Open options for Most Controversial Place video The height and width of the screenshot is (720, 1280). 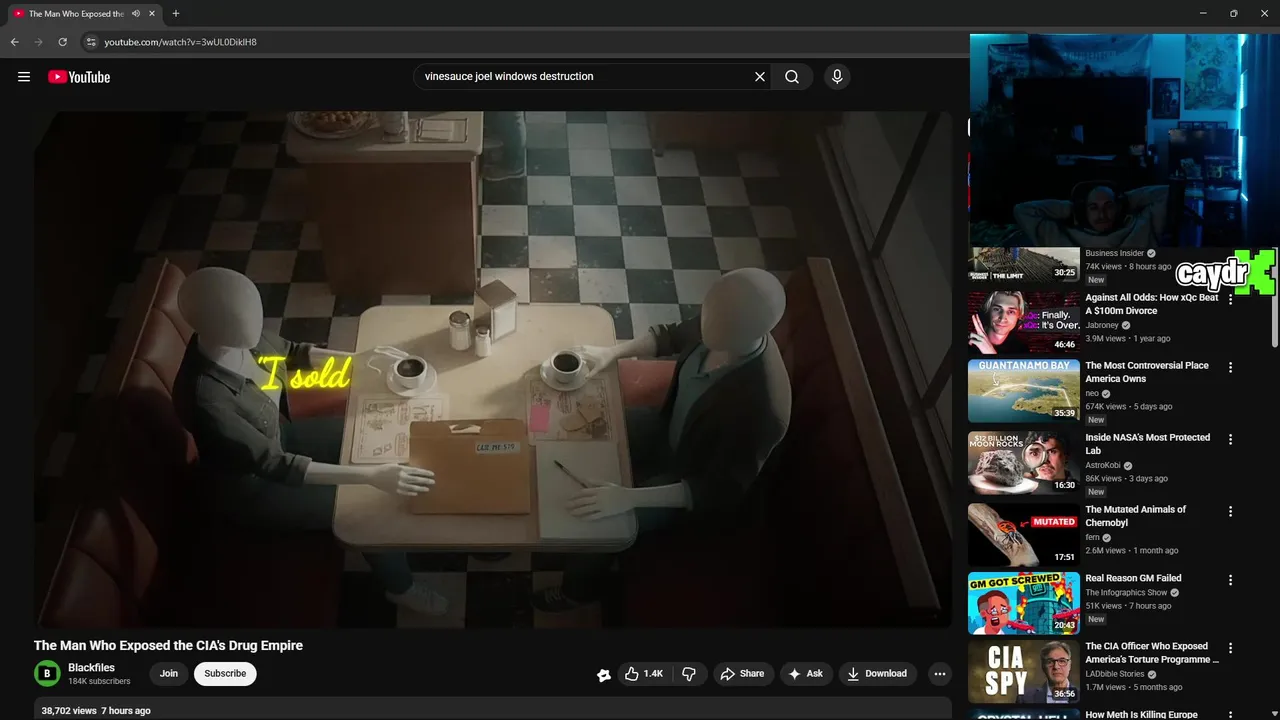pos(1230,367)
